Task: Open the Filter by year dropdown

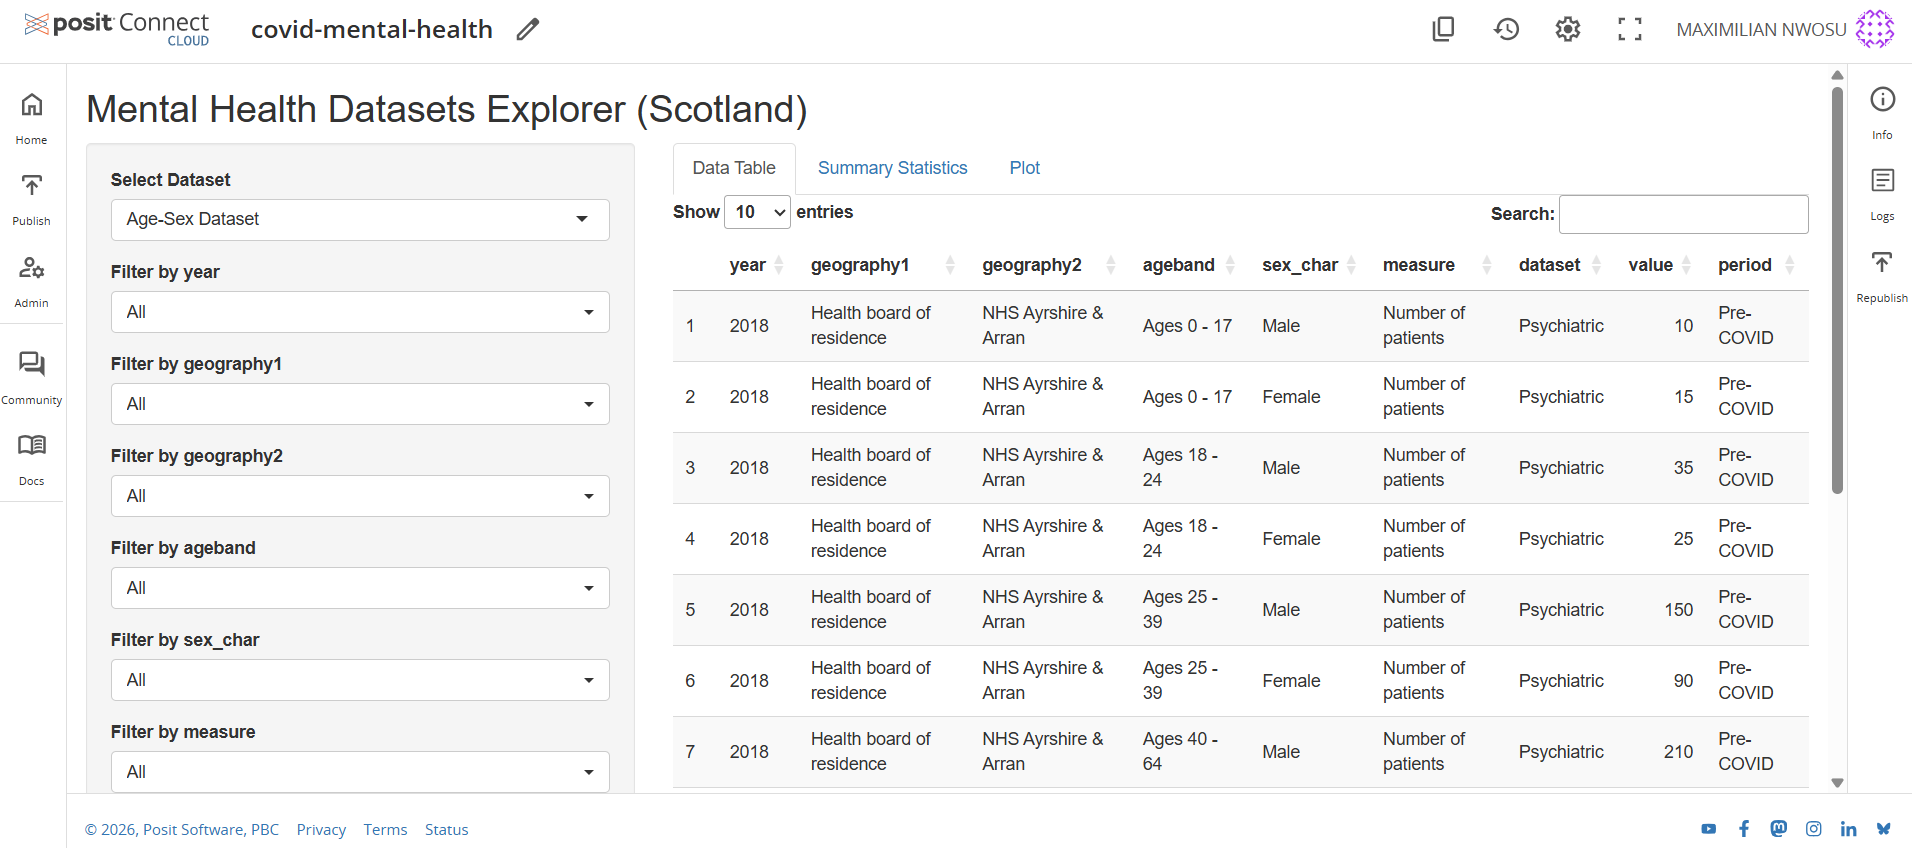Action: click(360, 312)
